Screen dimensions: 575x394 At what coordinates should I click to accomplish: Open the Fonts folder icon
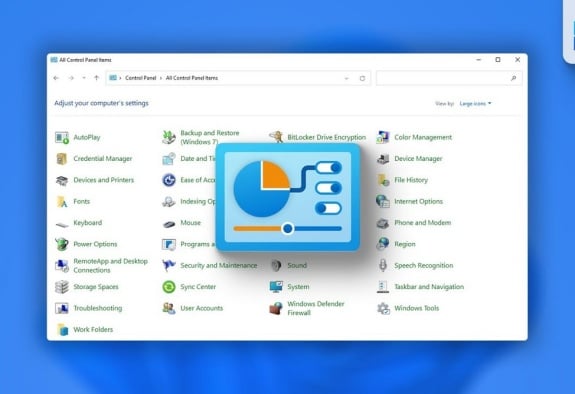tap(62, 201)
